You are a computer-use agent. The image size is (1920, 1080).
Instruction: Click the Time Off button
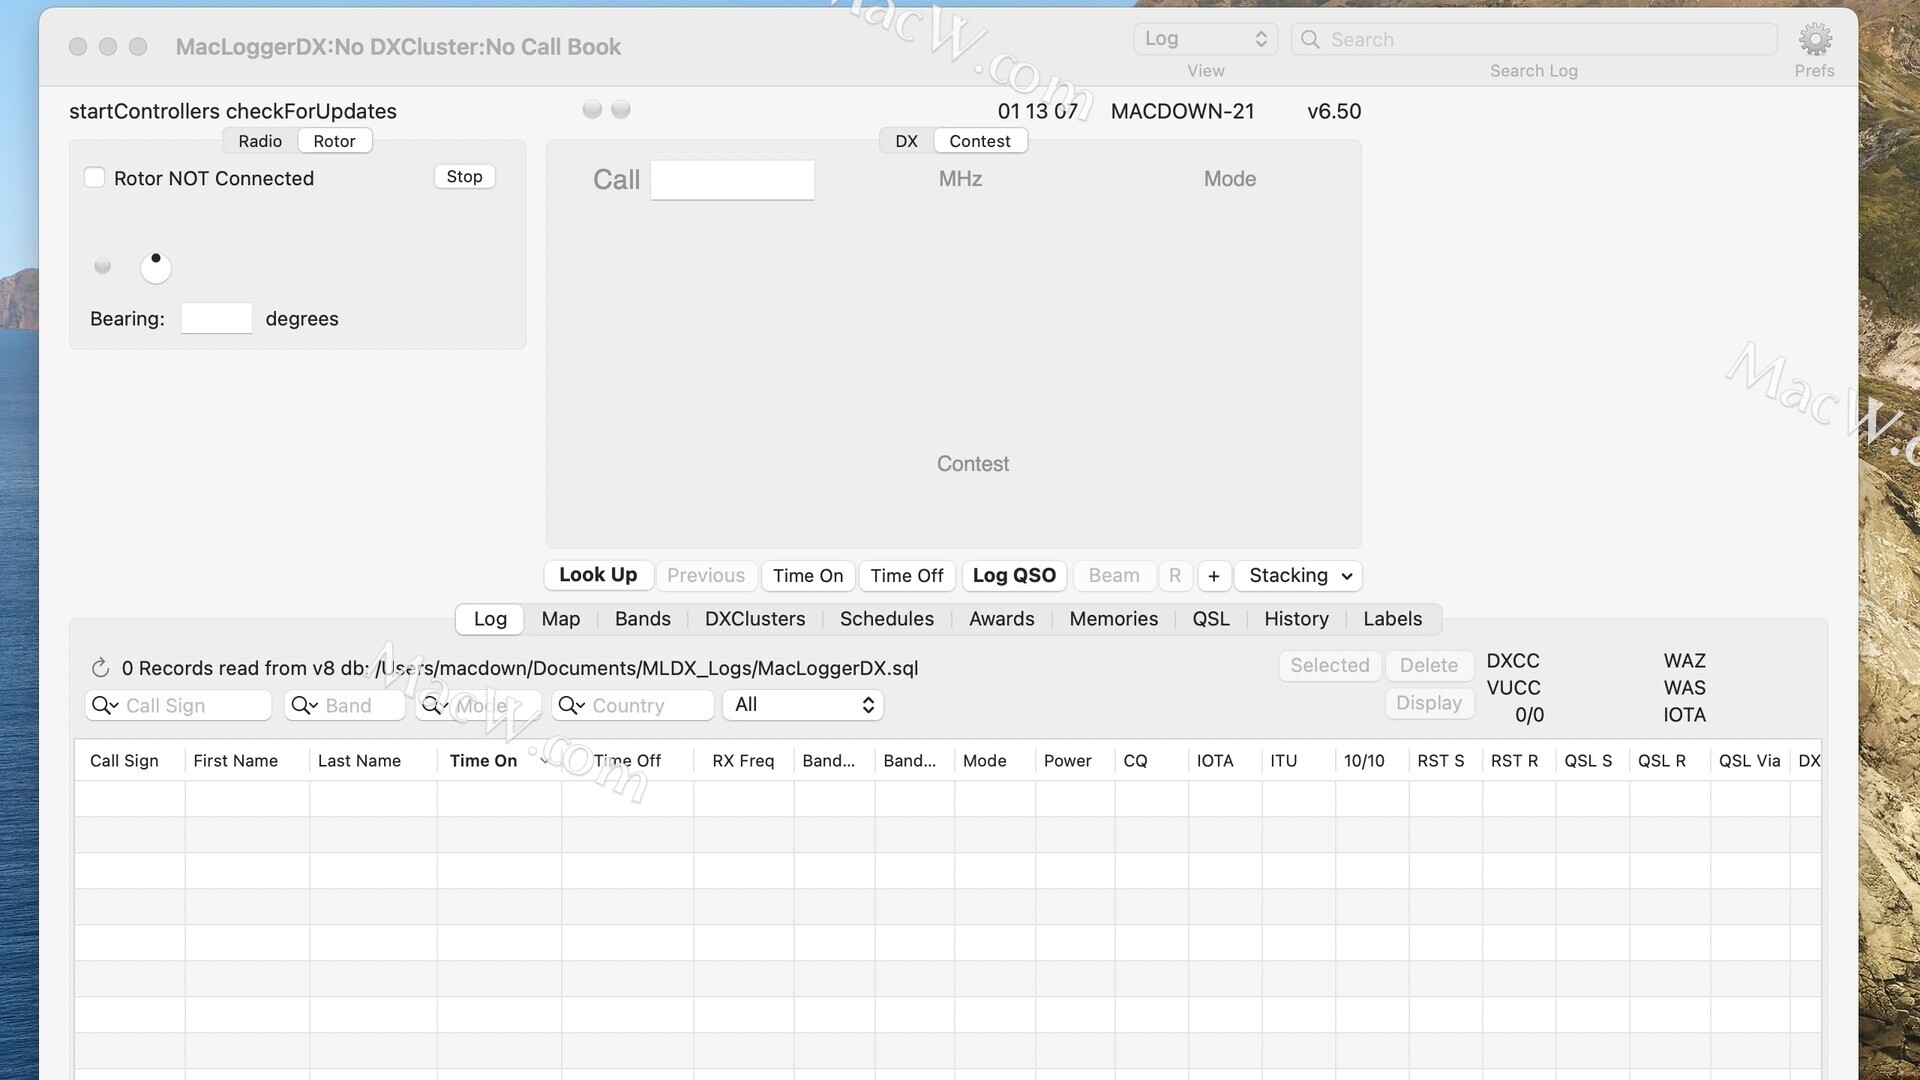907,576
